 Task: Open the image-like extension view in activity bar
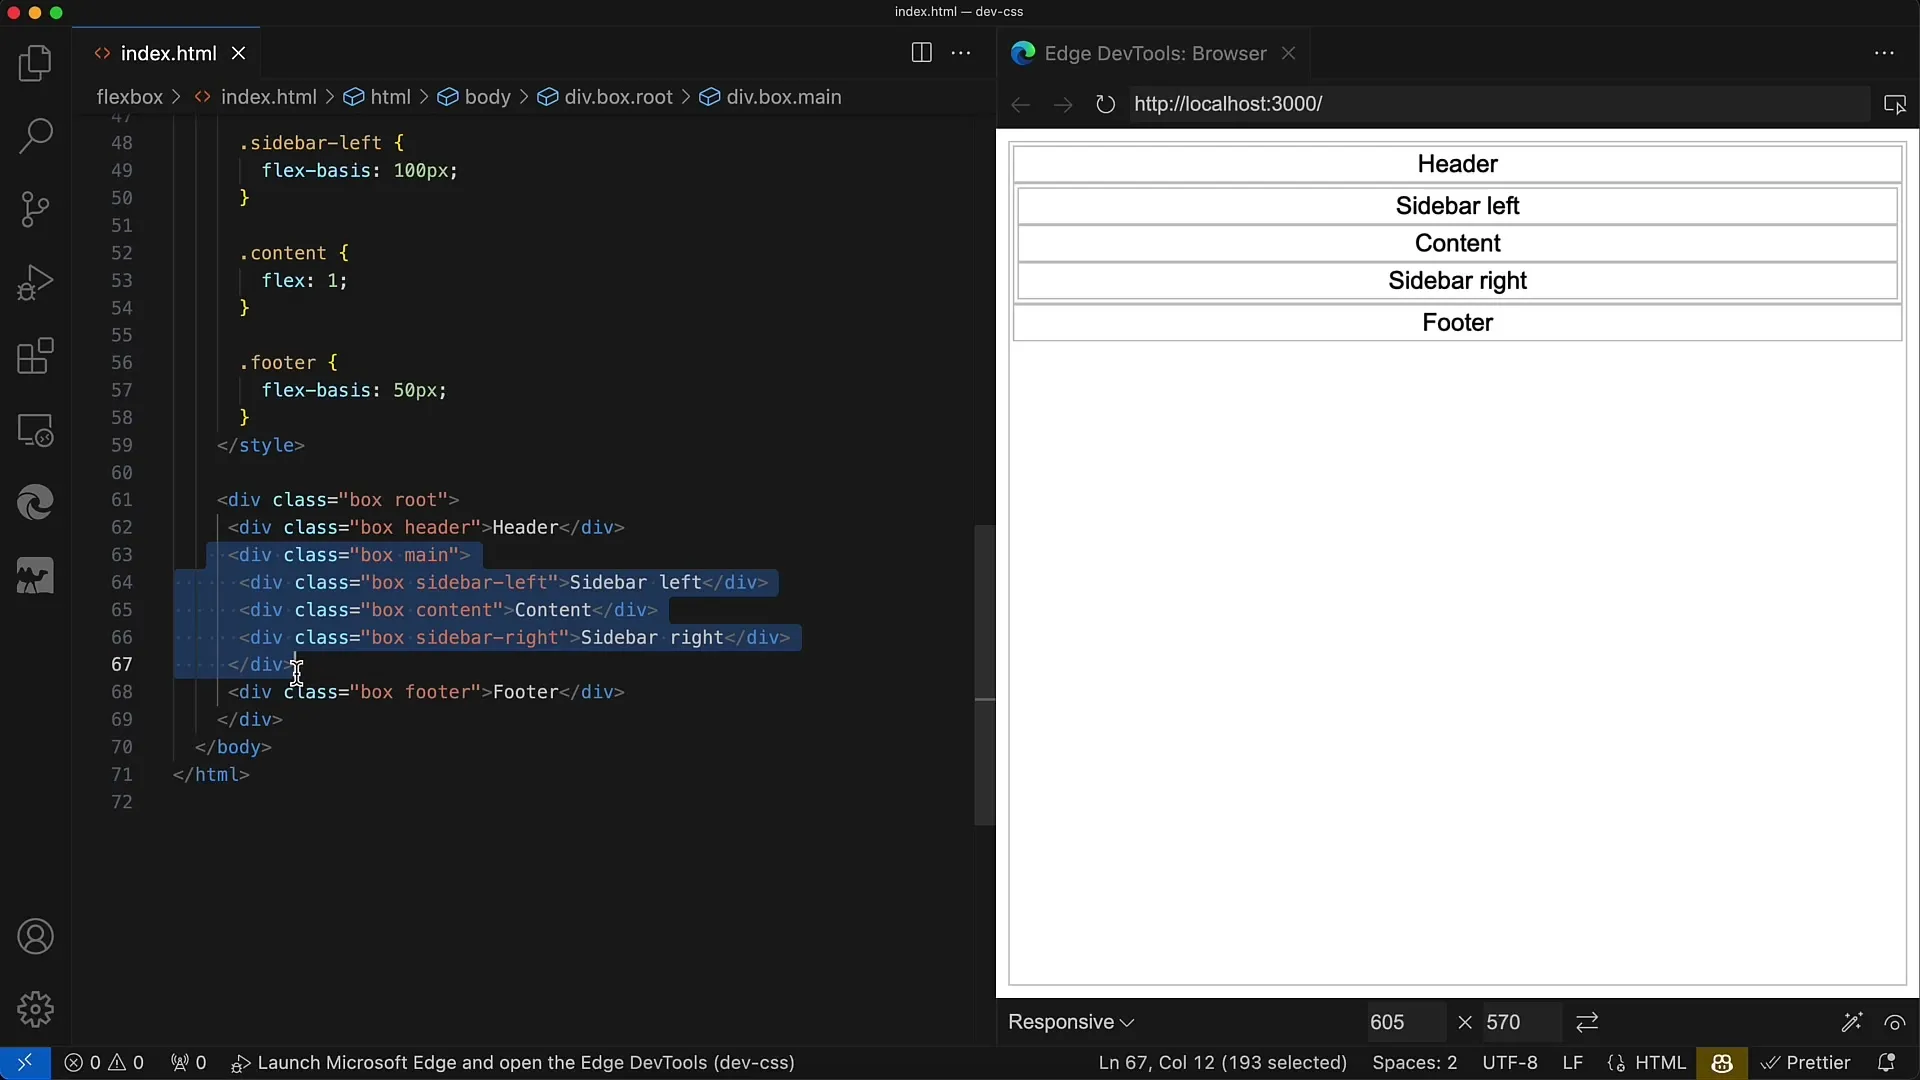click(35, 576)
